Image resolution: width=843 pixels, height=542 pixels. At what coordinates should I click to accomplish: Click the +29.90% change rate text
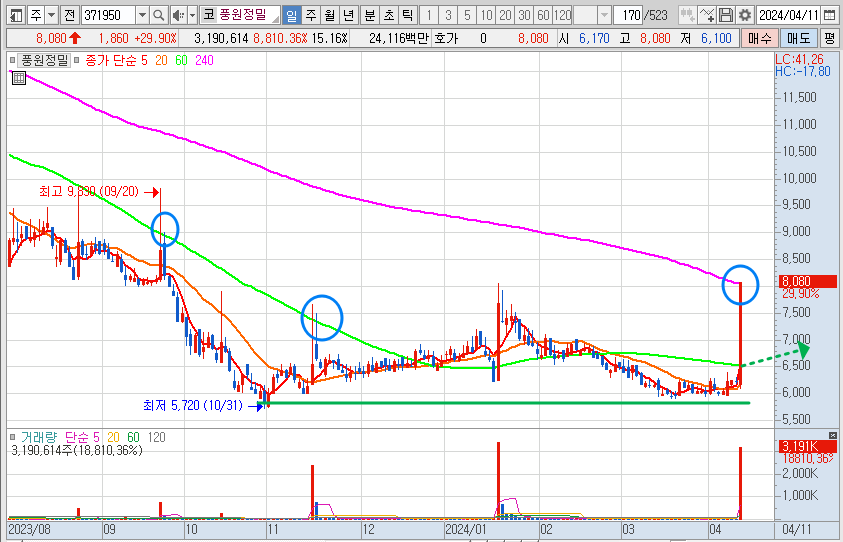tap(155, 38)
